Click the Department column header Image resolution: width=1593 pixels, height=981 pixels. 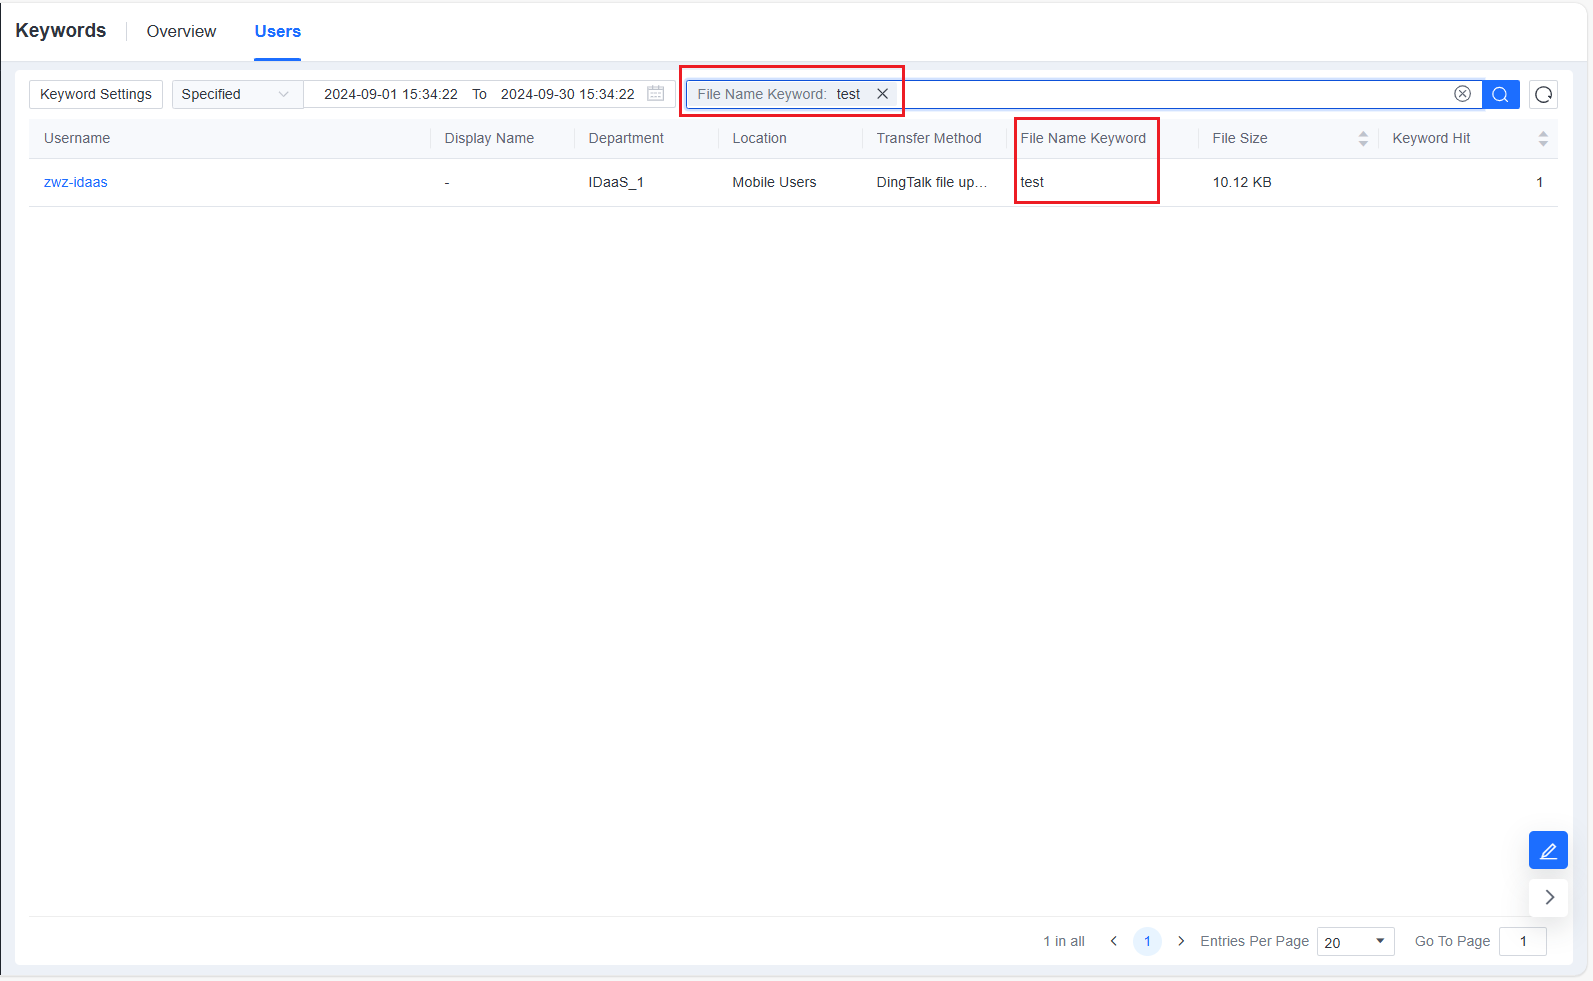click(626, 138)
